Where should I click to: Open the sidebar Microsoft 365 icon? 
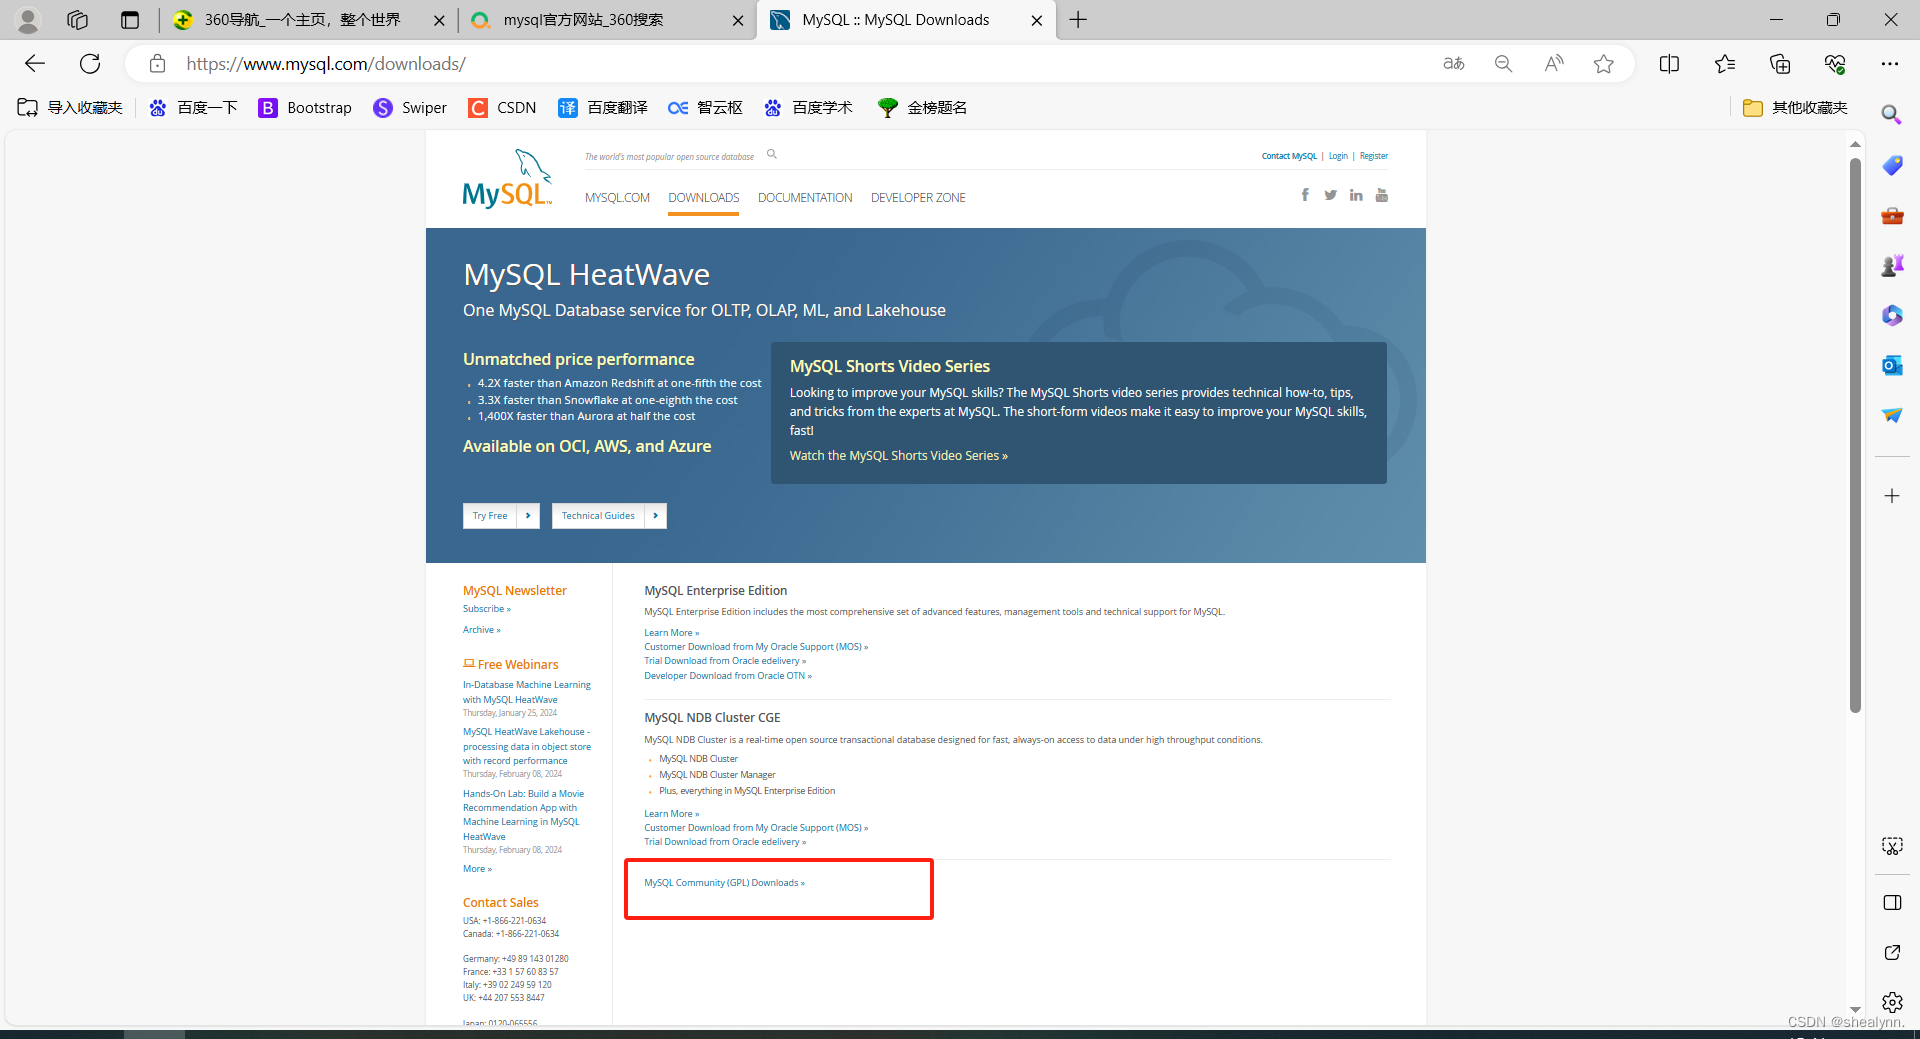coord(1892,315)
